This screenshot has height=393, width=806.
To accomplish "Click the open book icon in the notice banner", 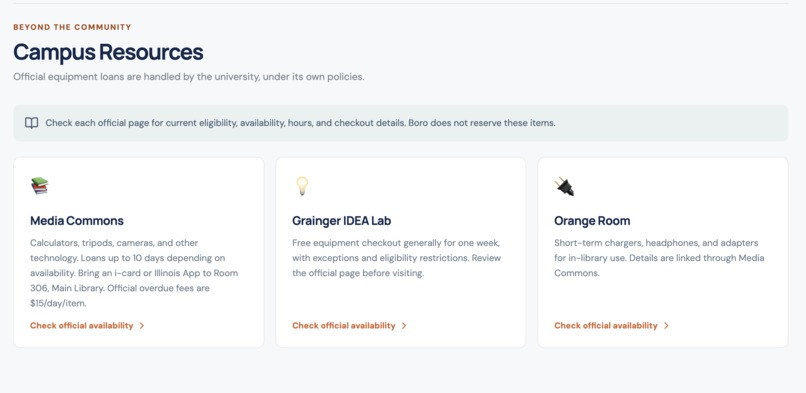I will click(x=31, y=123).
